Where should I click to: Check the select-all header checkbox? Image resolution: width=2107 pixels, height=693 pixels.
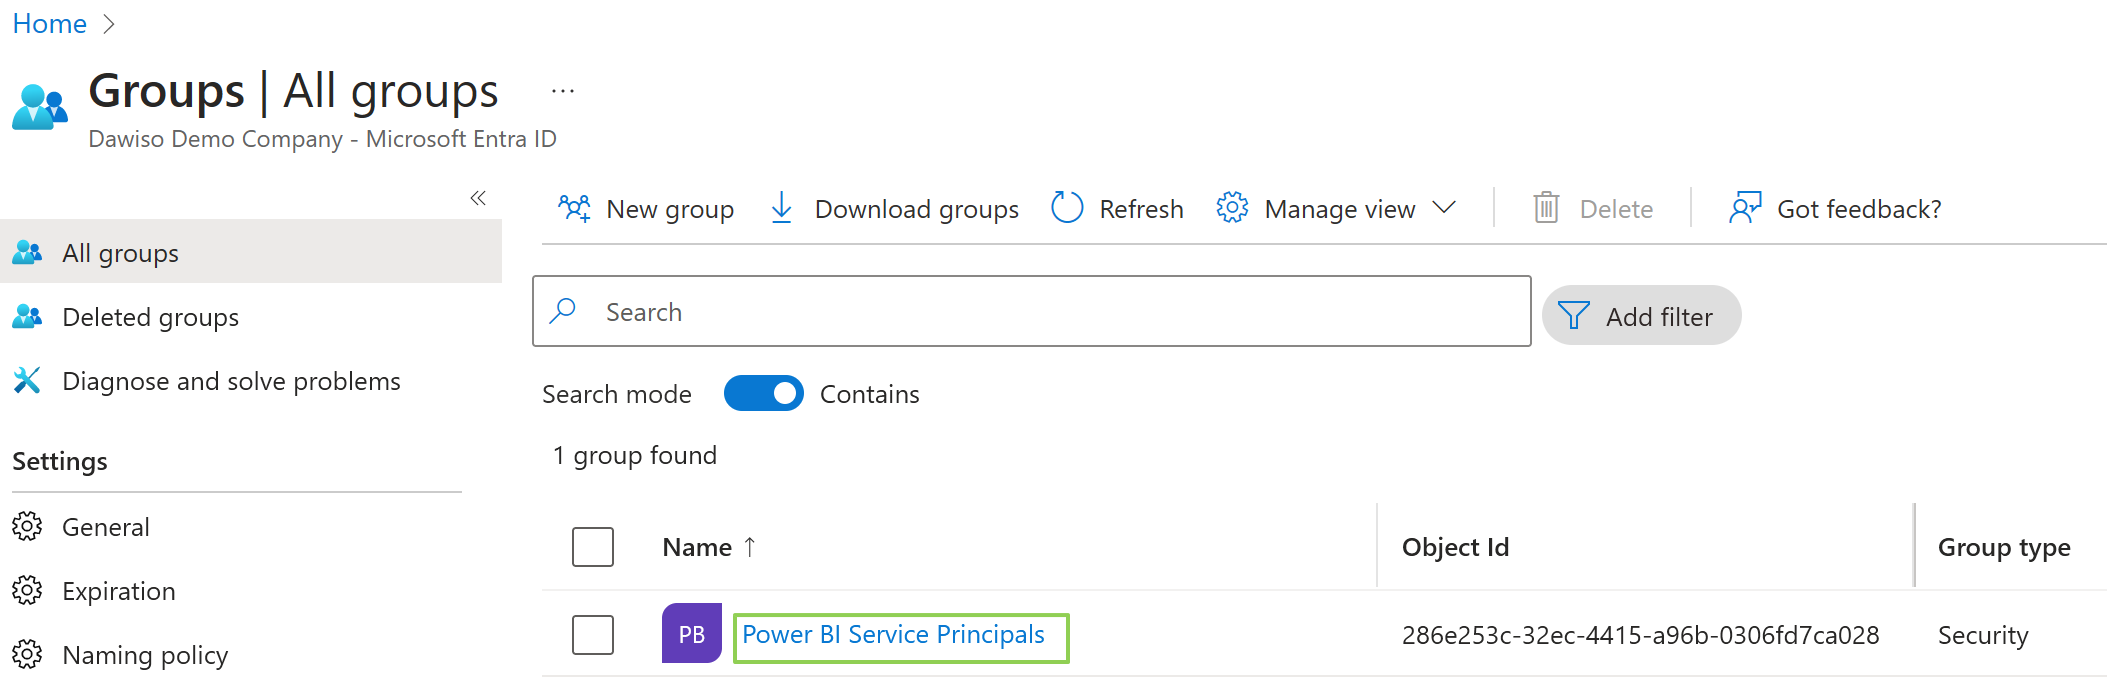(593, 547)
